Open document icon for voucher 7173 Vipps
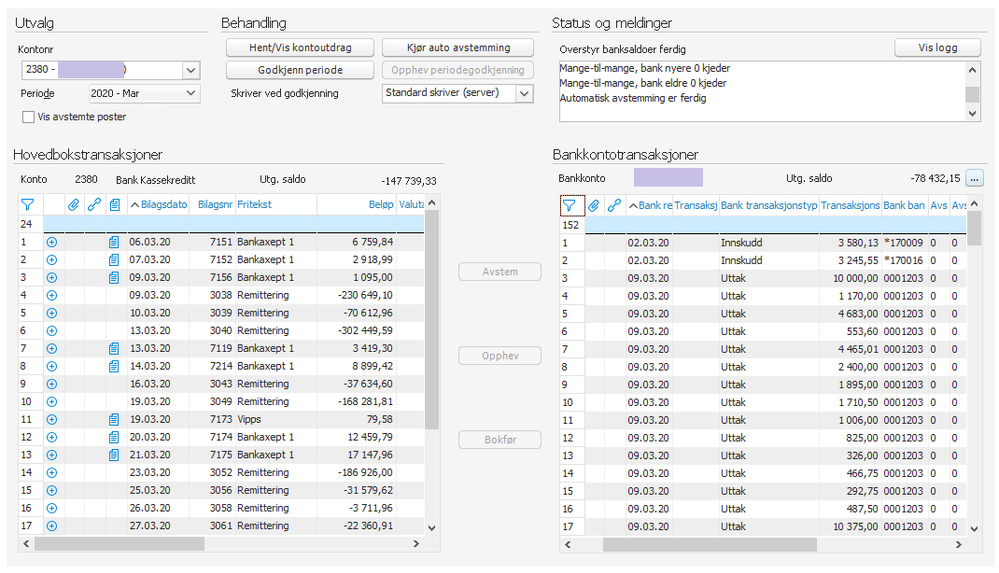Screen dimensions: 999x573 tap(115, 419)
